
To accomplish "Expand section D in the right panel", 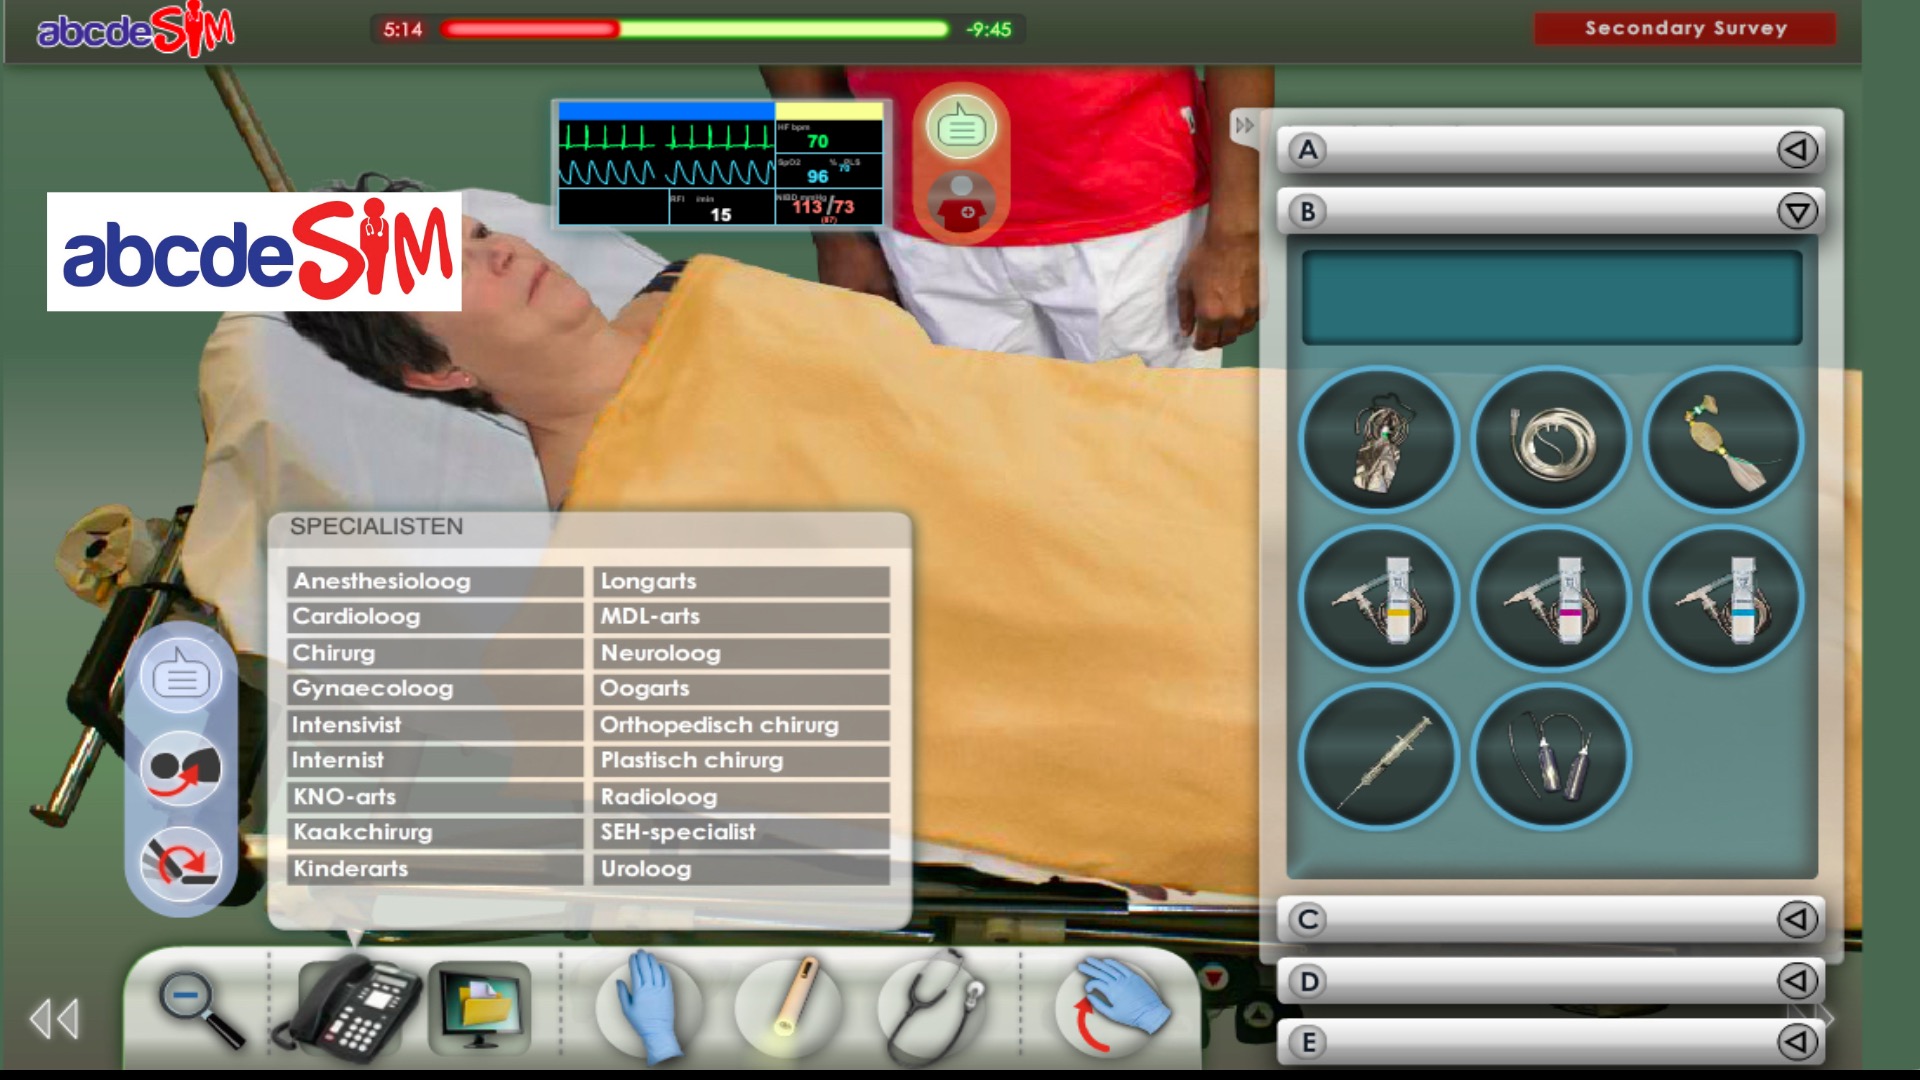I will 1797,980.
